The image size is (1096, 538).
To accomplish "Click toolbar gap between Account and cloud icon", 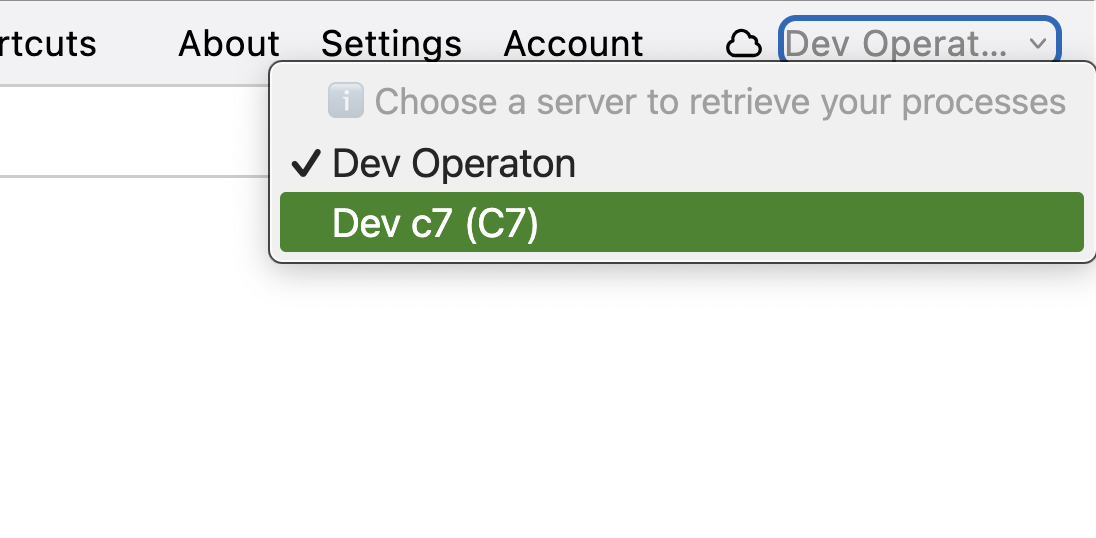I will pos(684,44).
